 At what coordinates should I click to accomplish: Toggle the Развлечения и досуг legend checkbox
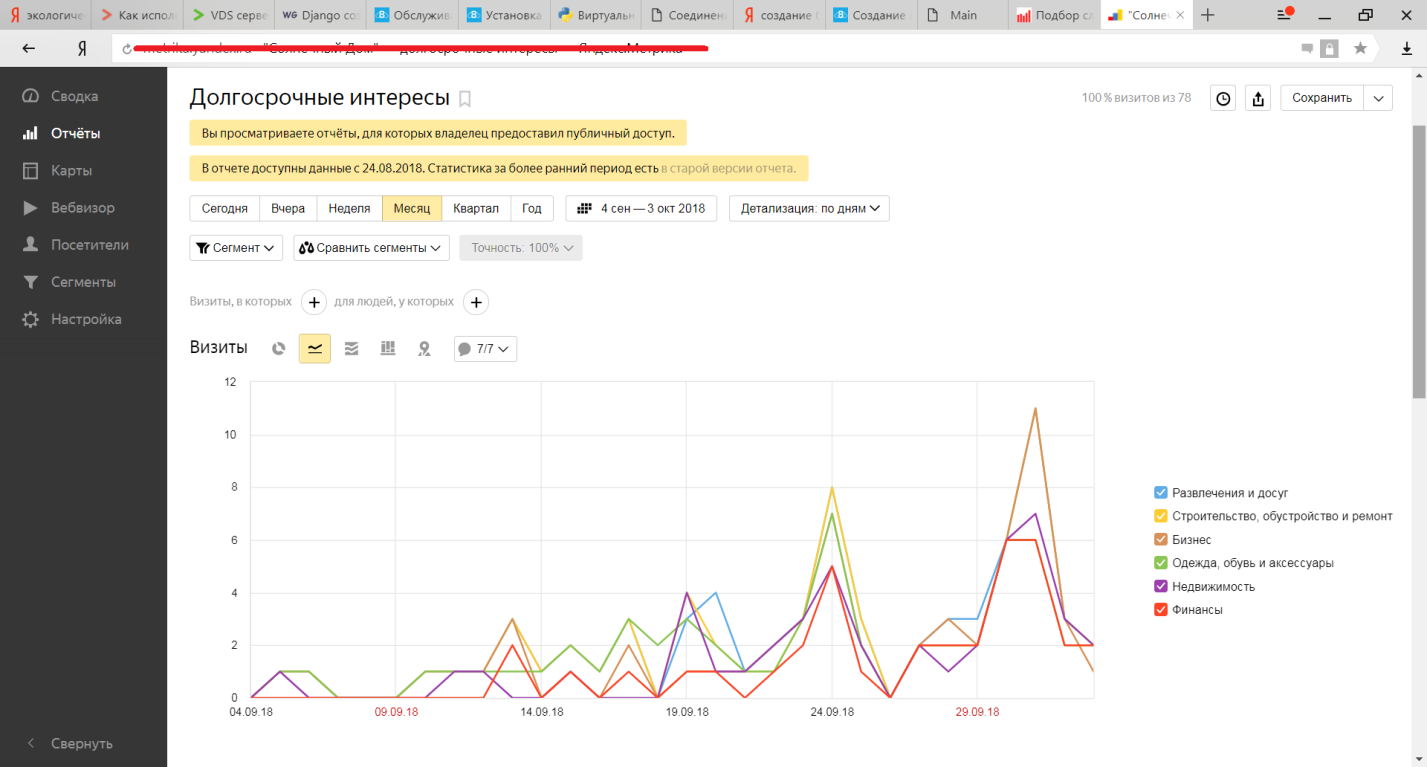click(x=1161, y=493)
